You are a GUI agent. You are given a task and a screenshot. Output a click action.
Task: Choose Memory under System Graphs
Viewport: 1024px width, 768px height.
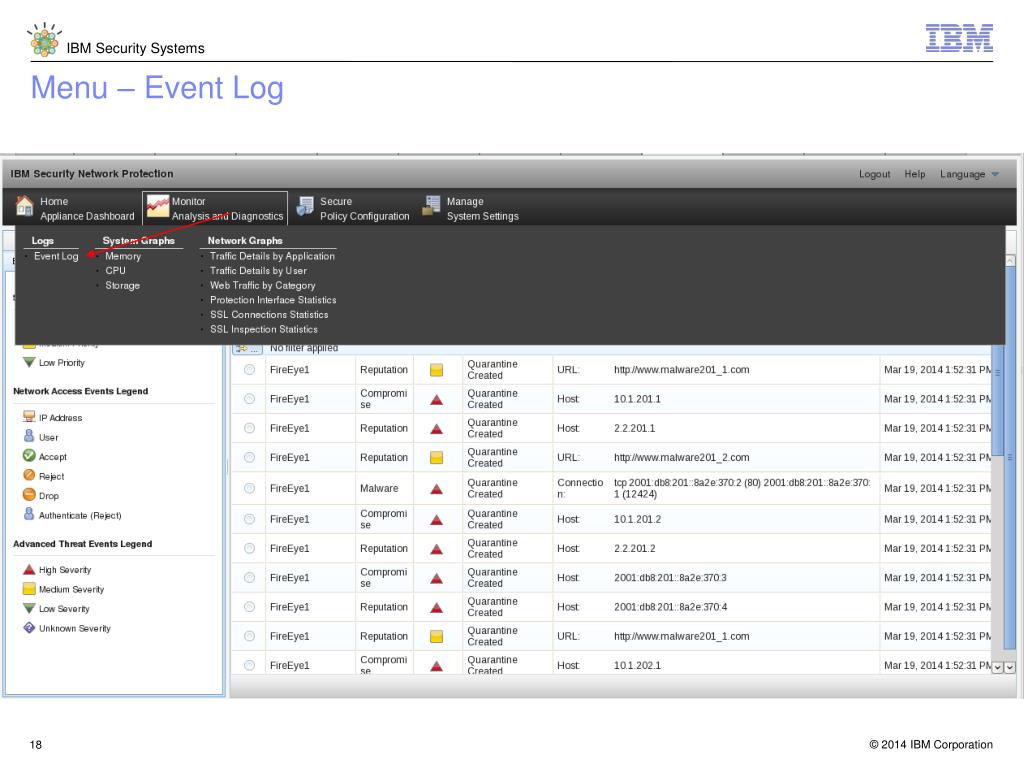pos(123,257)
